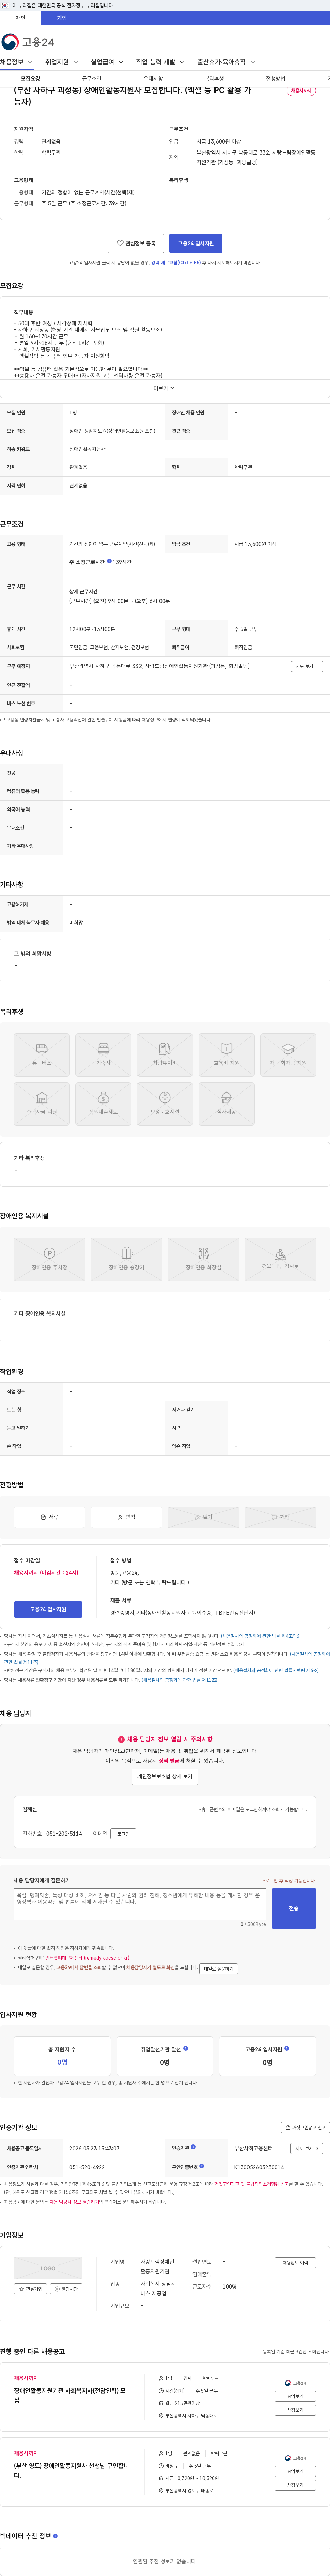Screen dimensions: 330x2576
Task: Open 개인정보보호법 상세 보기
Action: pos(165,1777)
